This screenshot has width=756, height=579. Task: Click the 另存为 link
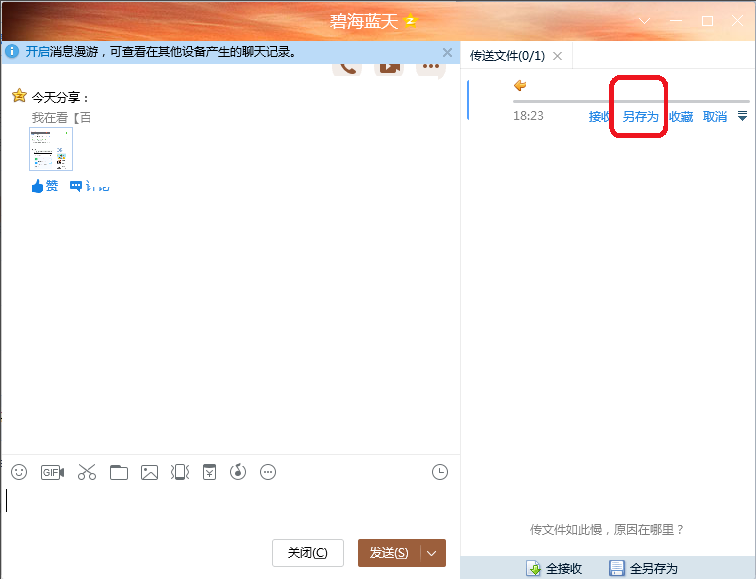(640, 117)
